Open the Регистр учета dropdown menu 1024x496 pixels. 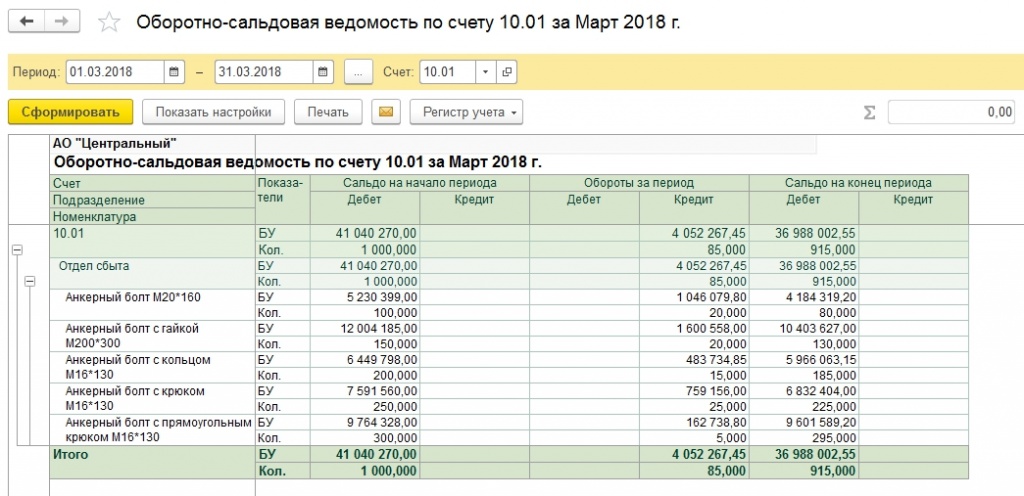pos(466,112)
